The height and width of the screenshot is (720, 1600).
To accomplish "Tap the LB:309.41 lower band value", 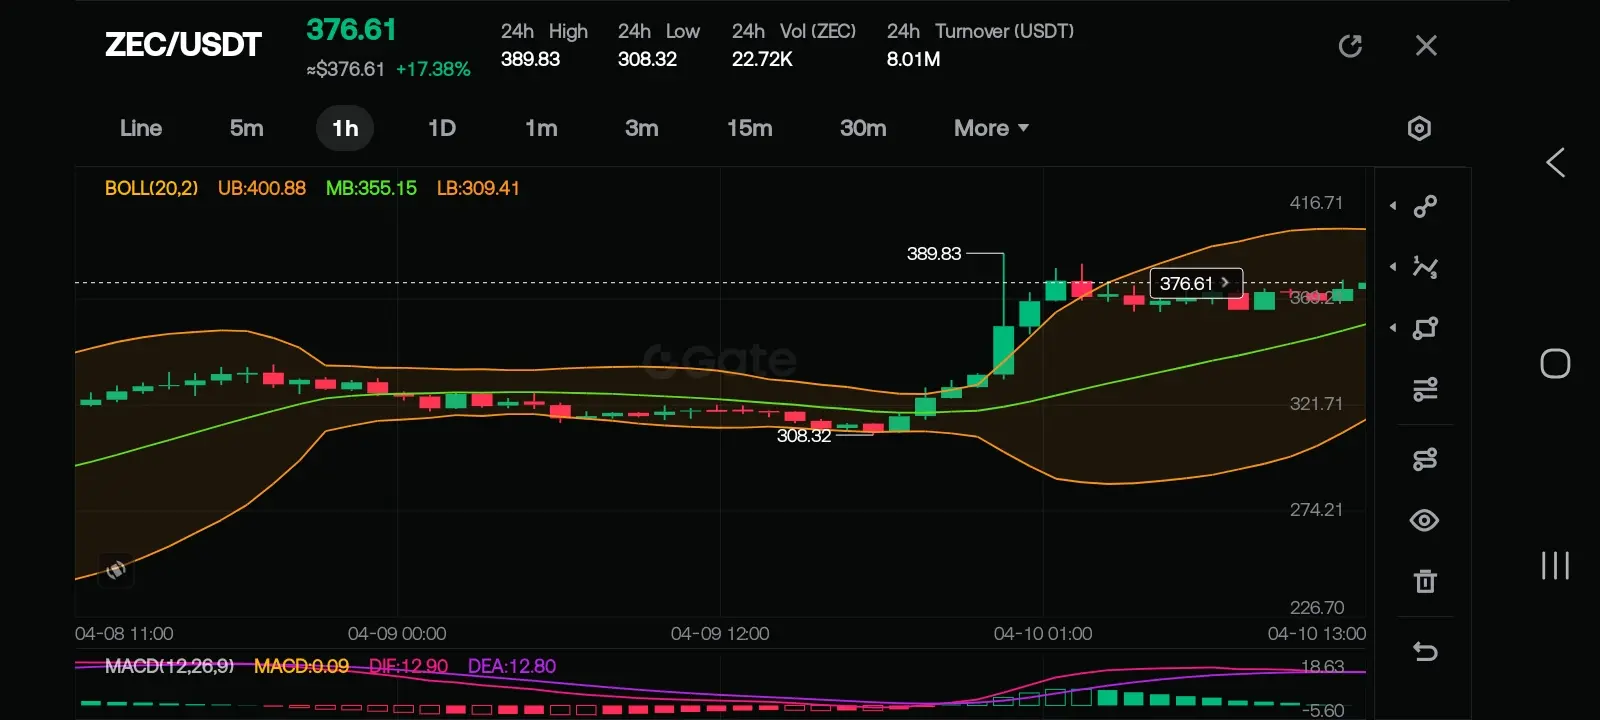I will point(478,188).
